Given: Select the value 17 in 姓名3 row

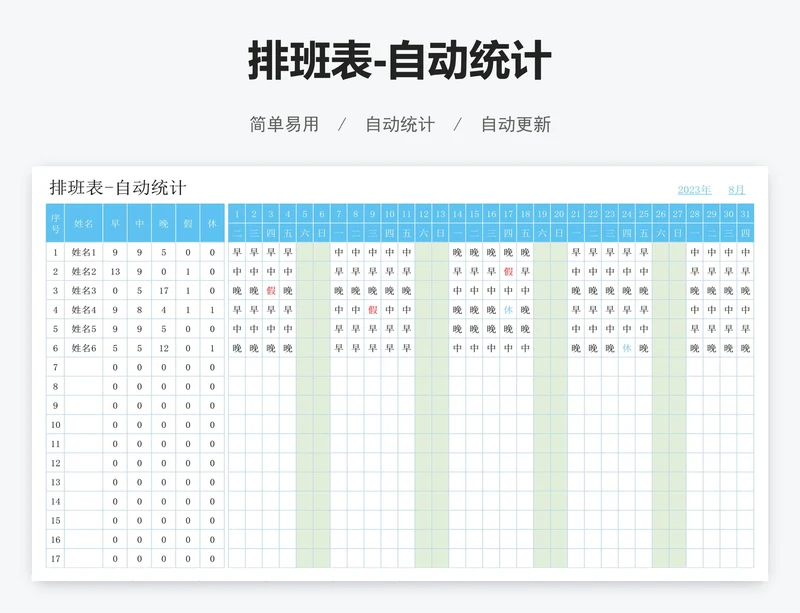Looking at the screenshot, I should pos(164,290).
